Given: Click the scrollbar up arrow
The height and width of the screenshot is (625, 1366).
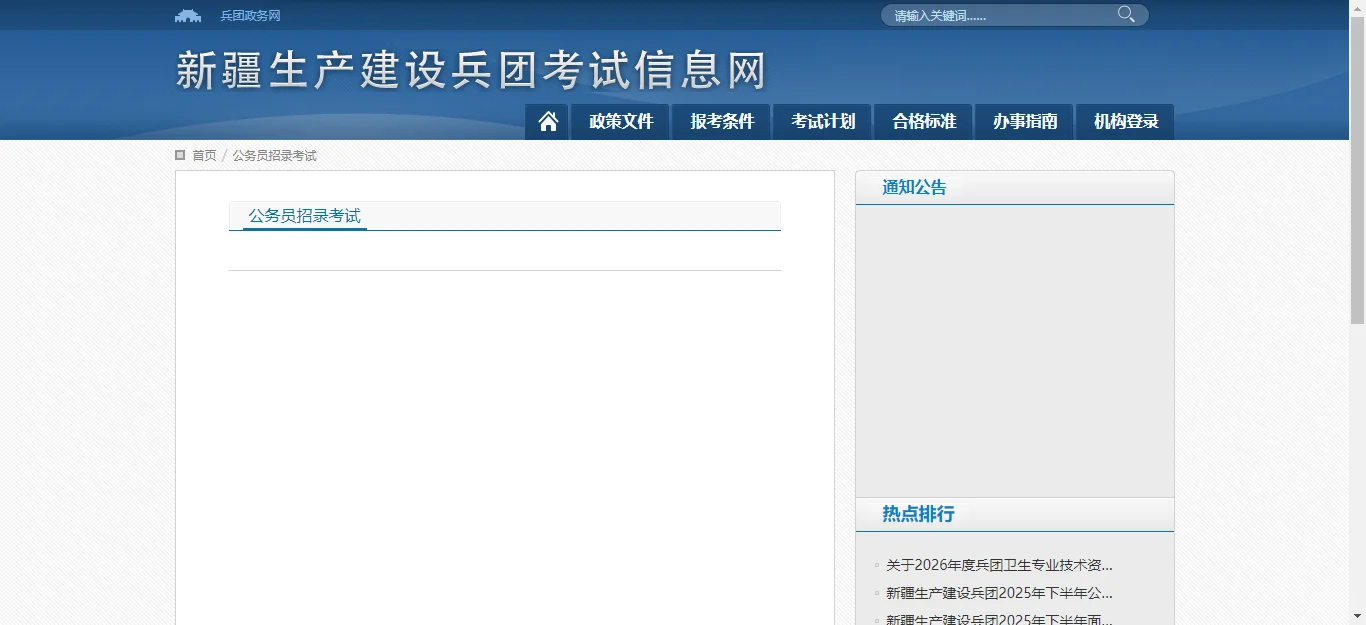Looking at the screenshot, I should click(1359, 7).
